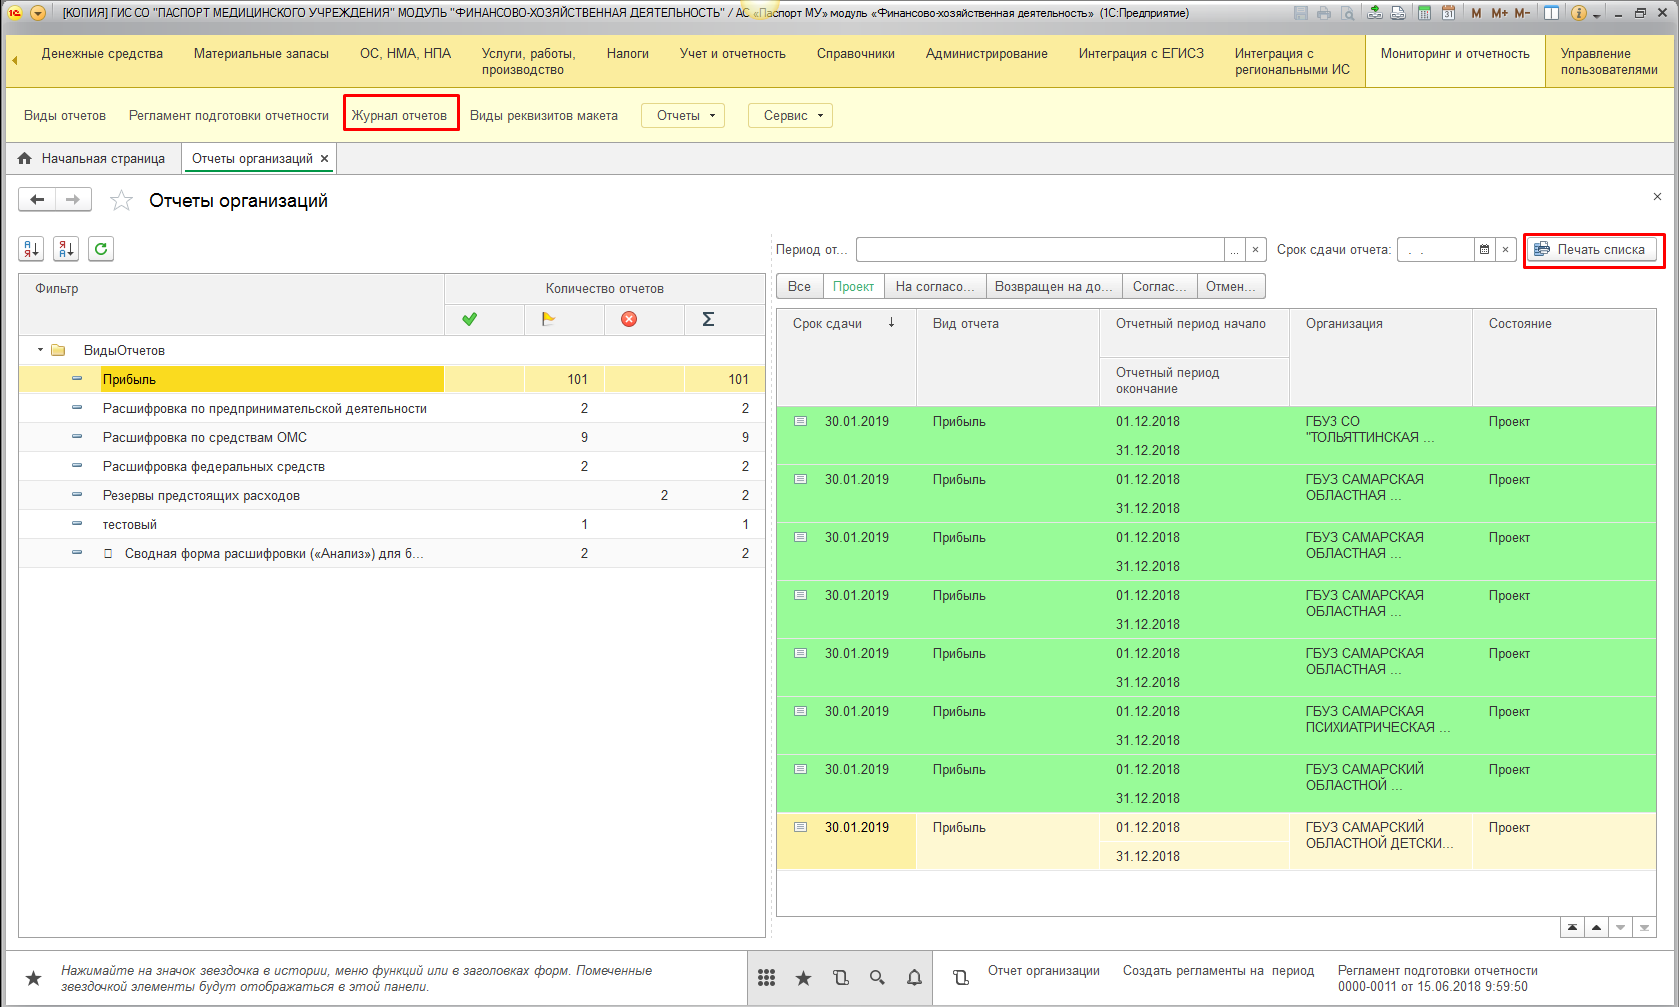Open the search magnifier in bottom panel
The height and width of the screenshot is (1007, 1679).
coord(877,978)
